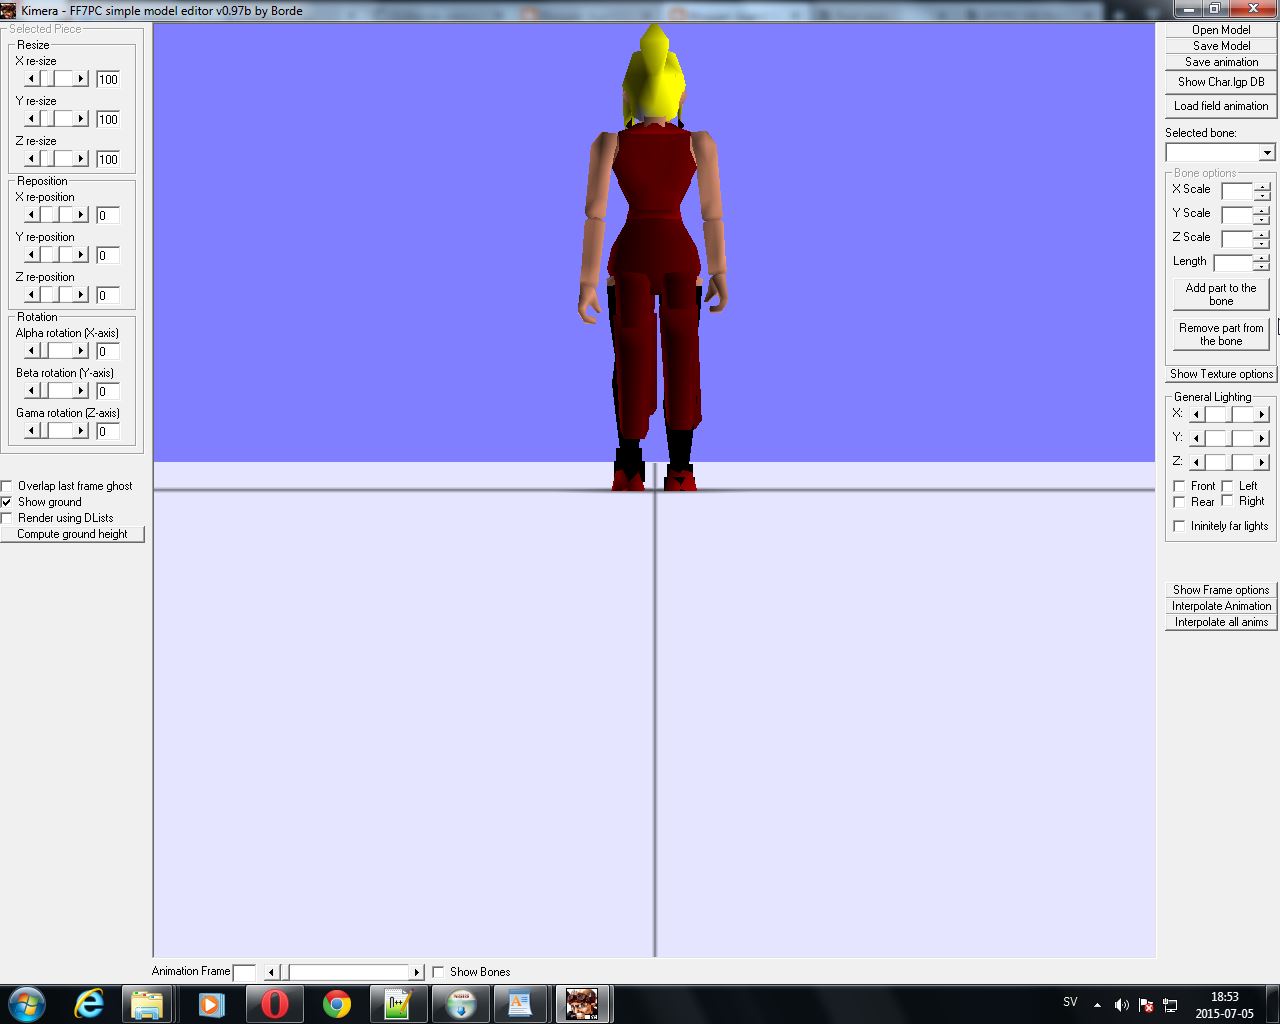1280x1024 pixels.
Task: Click the Kimera title bar app icon
Action: click(x=9, y=10)
